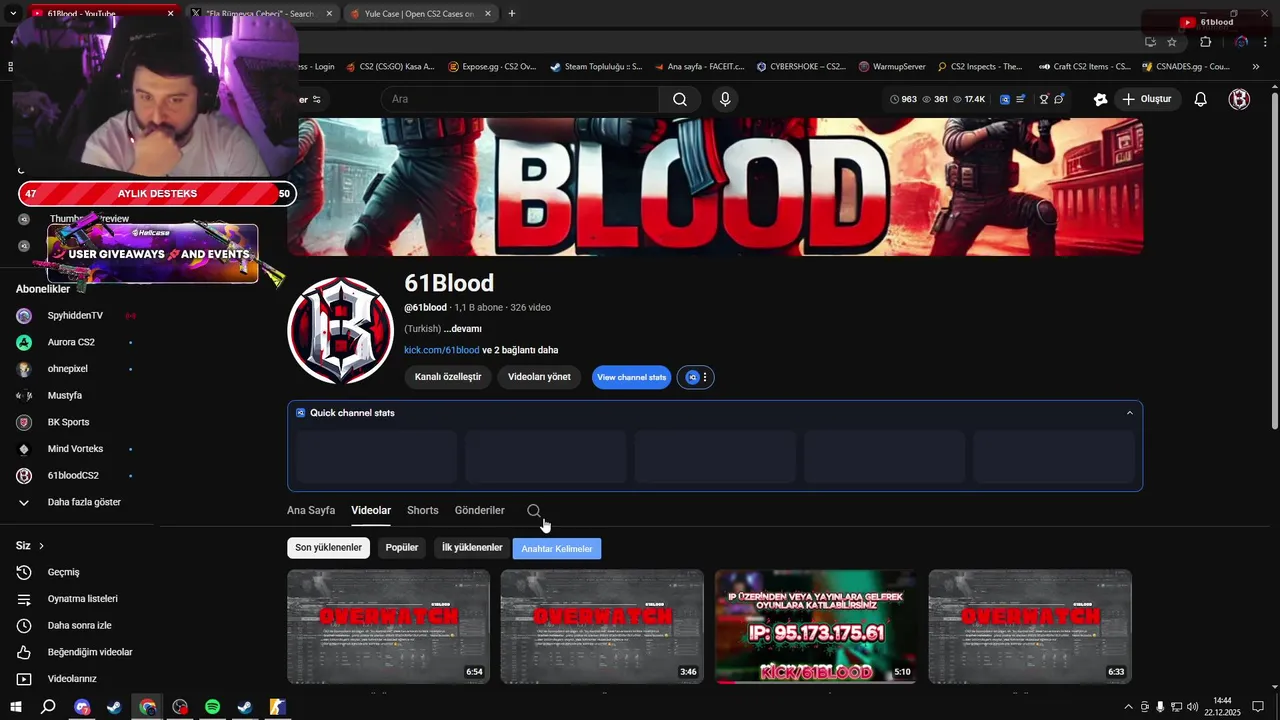Collapse the Quick channel stats panel
The image size is (1280, 720).
coord(1130,413)
